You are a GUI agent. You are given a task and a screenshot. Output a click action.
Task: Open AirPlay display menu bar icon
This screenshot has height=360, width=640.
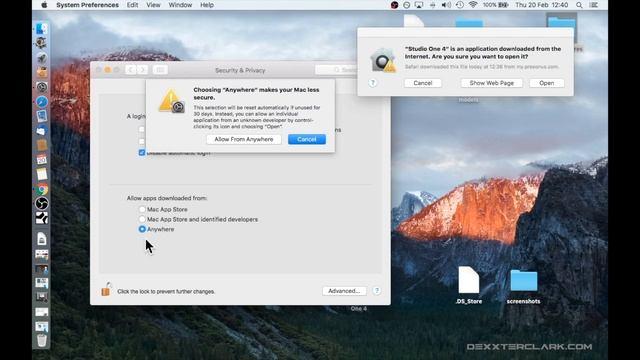pos(419,5)
